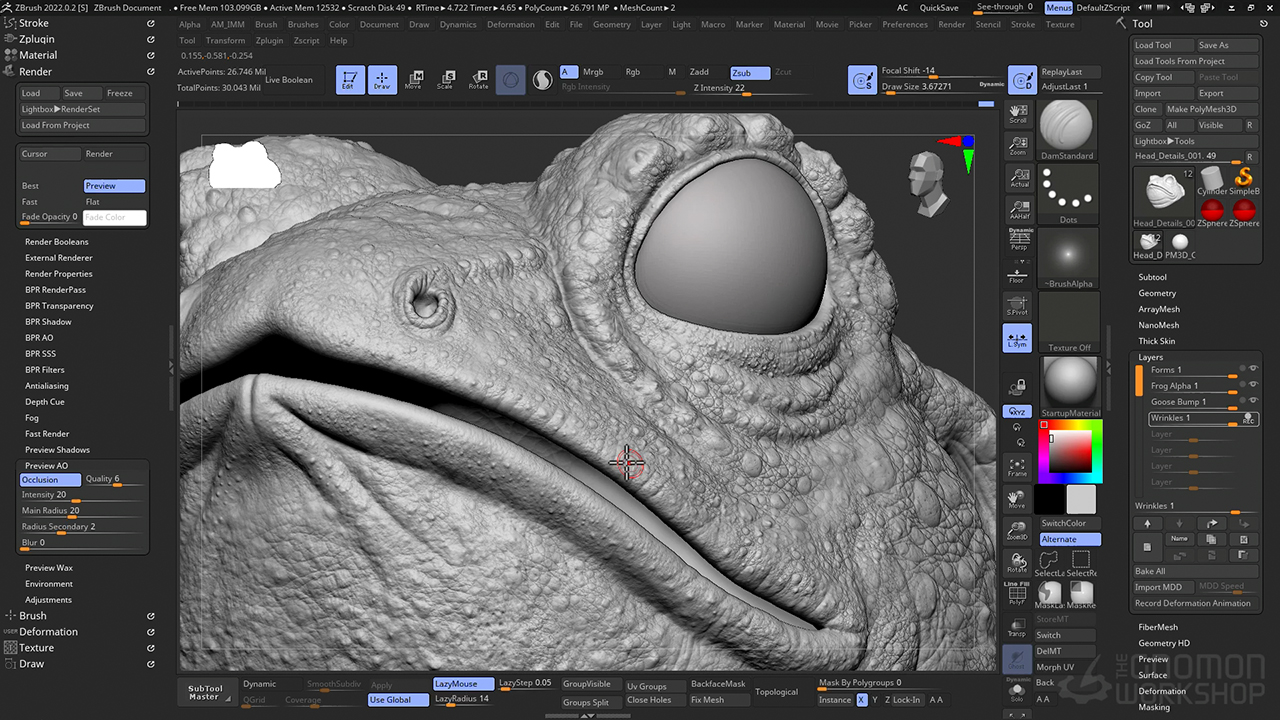Expand the Subtool section
Screen dimensions: 1280x720
click(x=1152, y=277)
